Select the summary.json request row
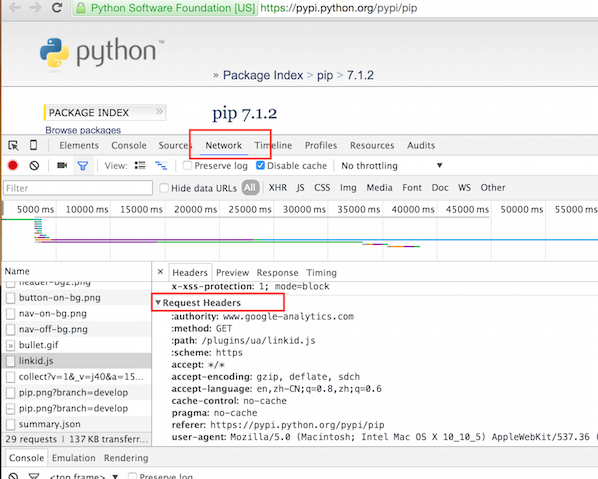This screenshot has width=598, height=479. pos(76,424)
